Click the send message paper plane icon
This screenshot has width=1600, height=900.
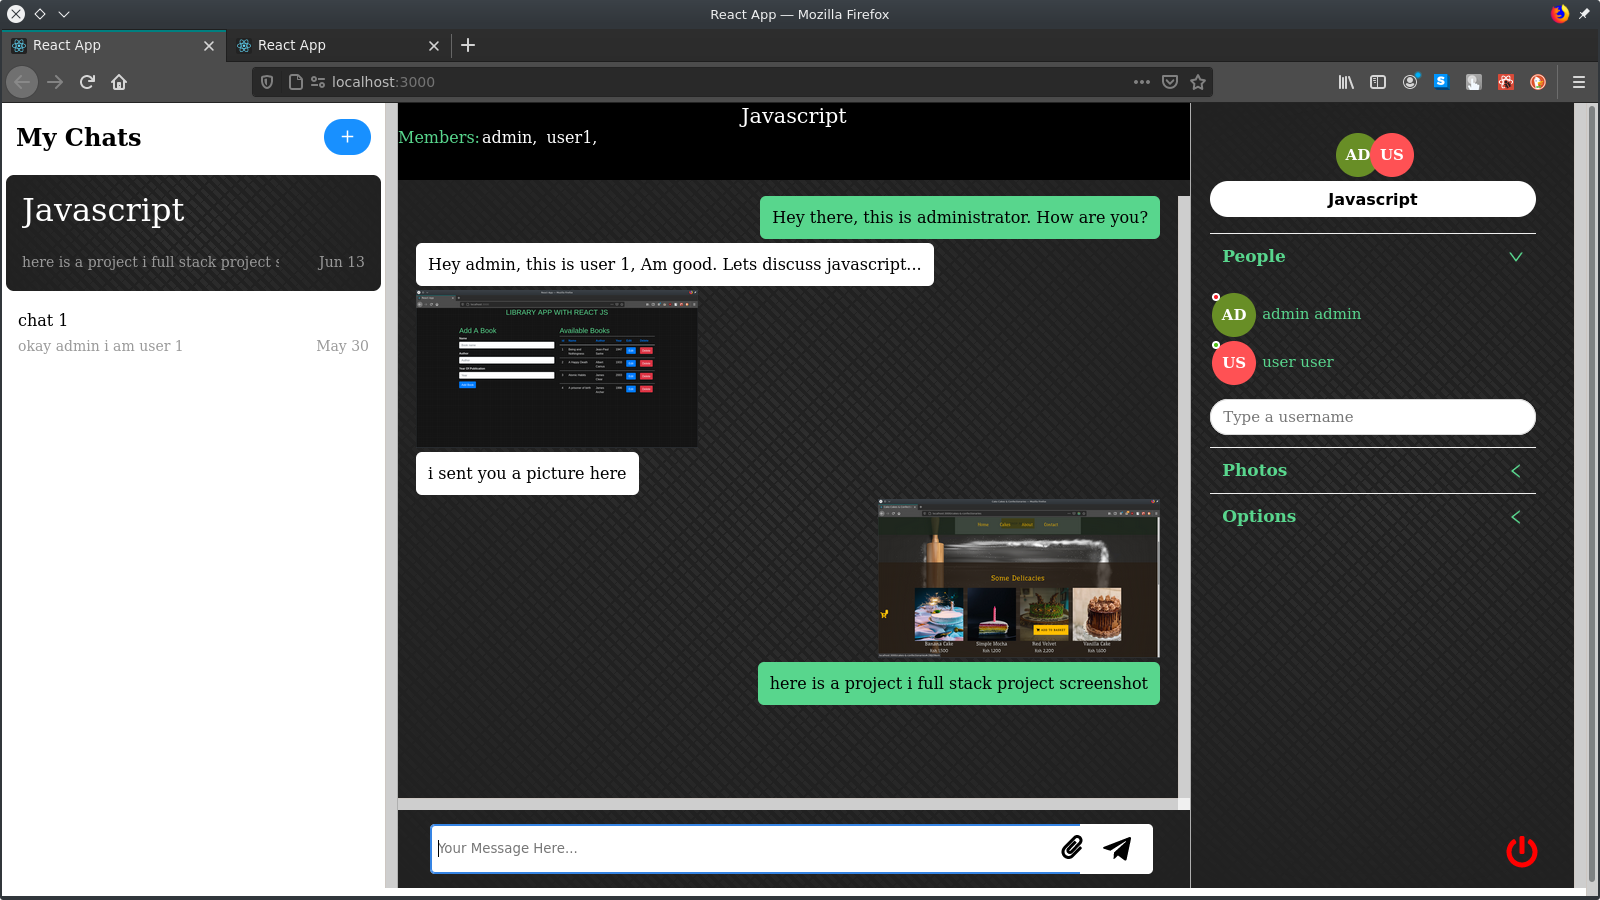tap(1117, 848)
